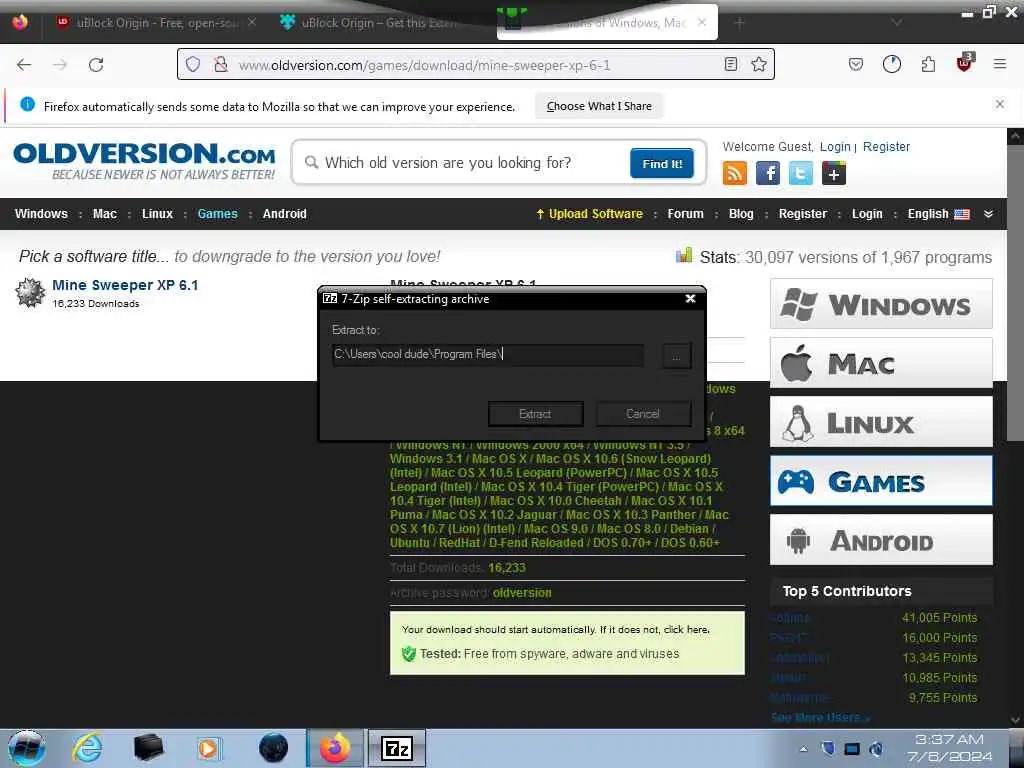Open the stats bar chart icon
This screenshot has height=768, width=1024.
pyautogui.click(x=684, y=255)
